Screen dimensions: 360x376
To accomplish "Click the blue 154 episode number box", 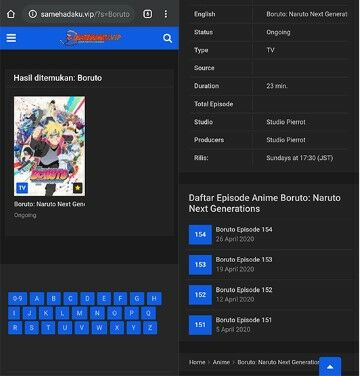I will click(200, 235).
